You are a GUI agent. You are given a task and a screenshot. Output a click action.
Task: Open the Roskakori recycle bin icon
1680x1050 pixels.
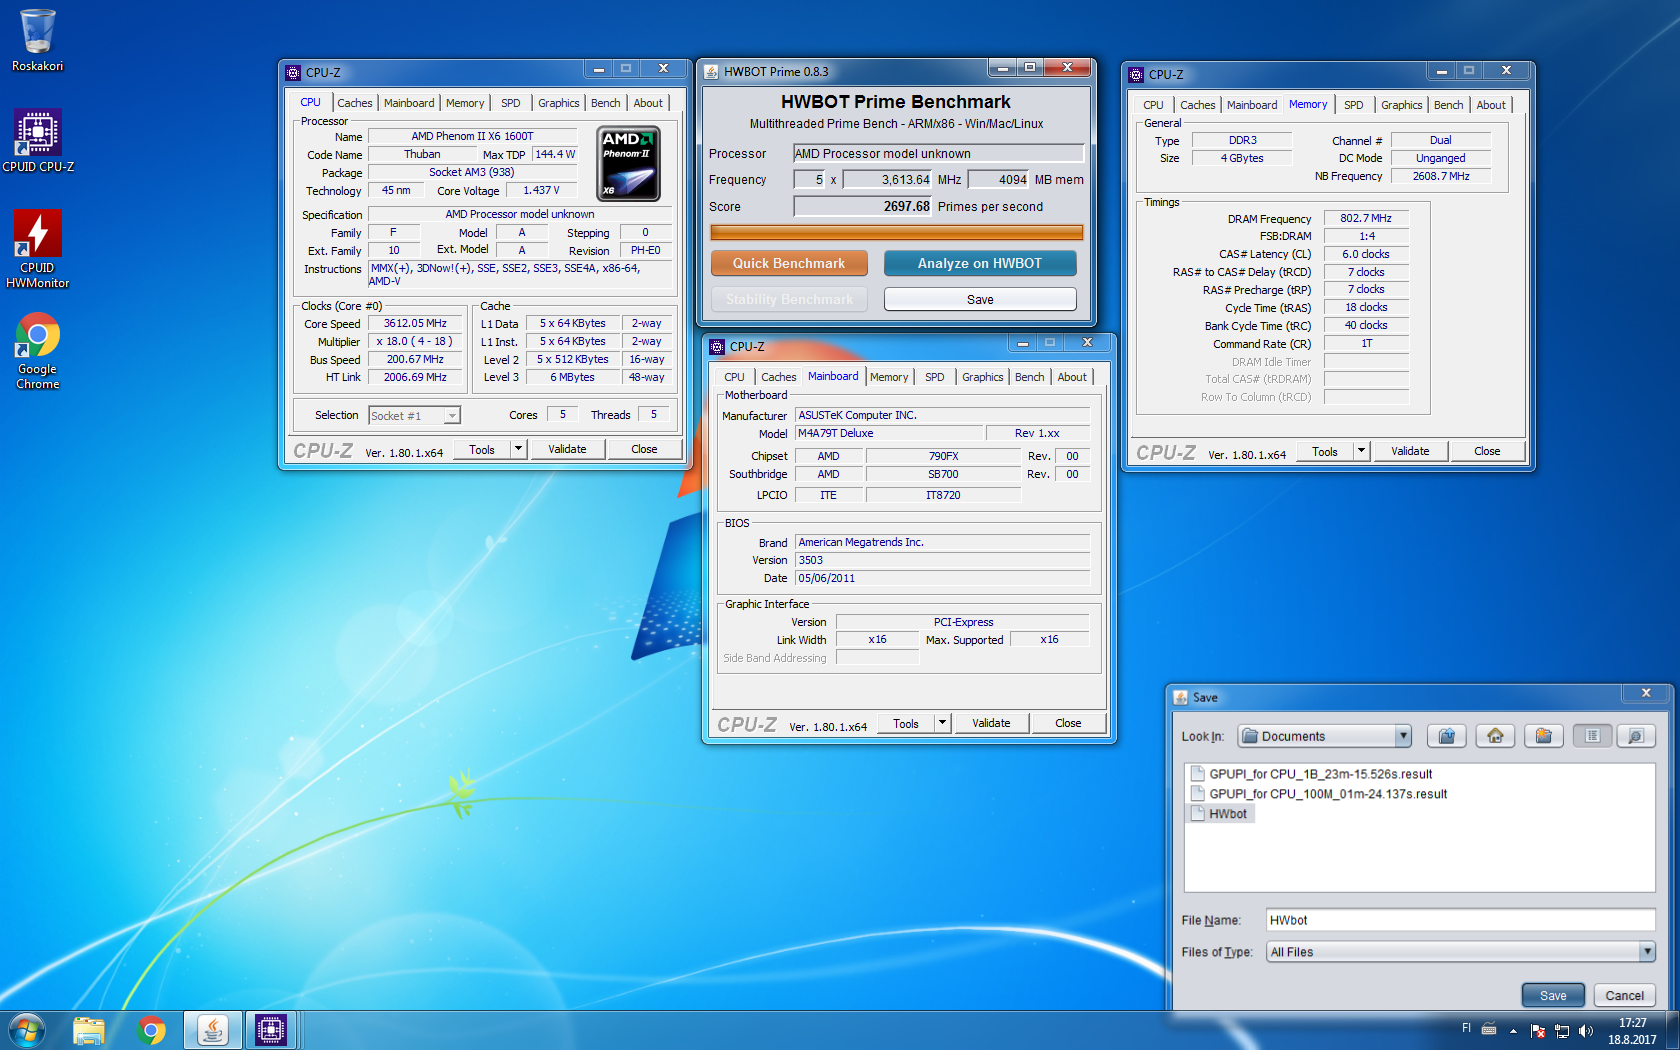pos(37,40)
